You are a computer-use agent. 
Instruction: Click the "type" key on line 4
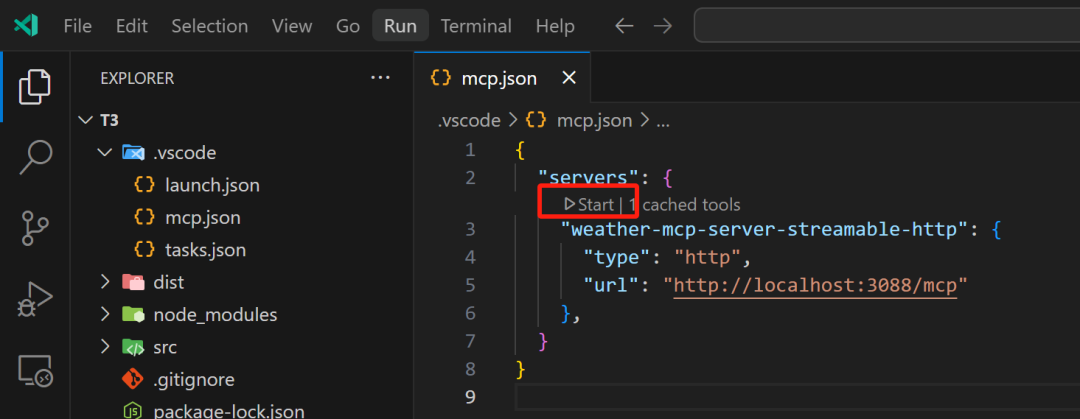coord(616,258)
